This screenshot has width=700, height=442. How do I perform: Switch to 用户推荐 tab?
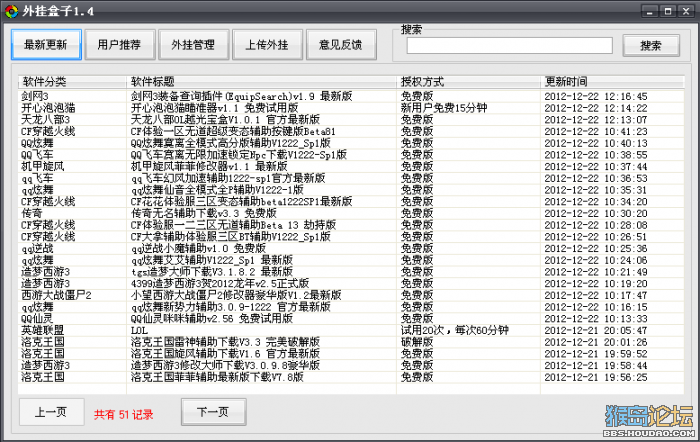120,45
